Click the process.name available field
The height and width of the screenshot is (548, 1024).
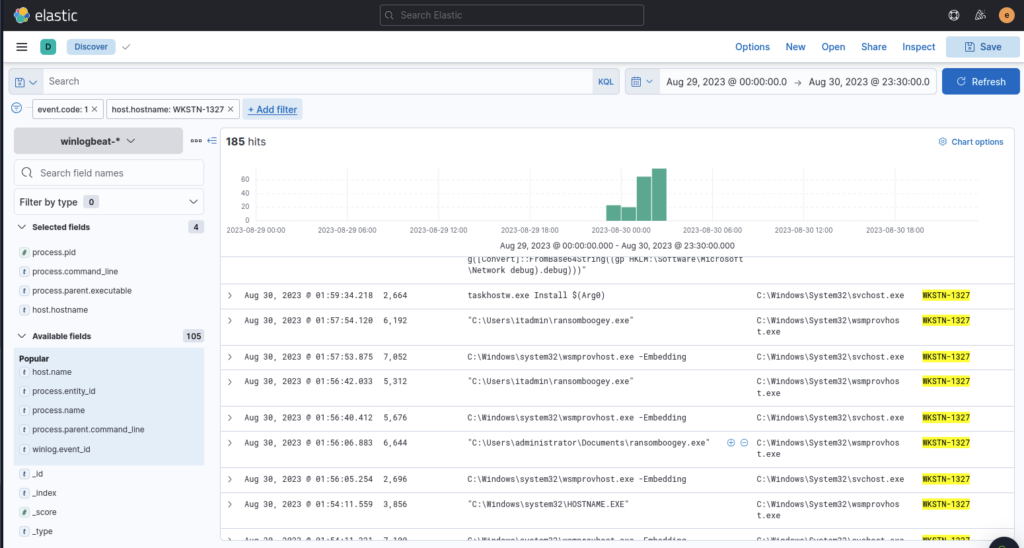pos(58,410)
